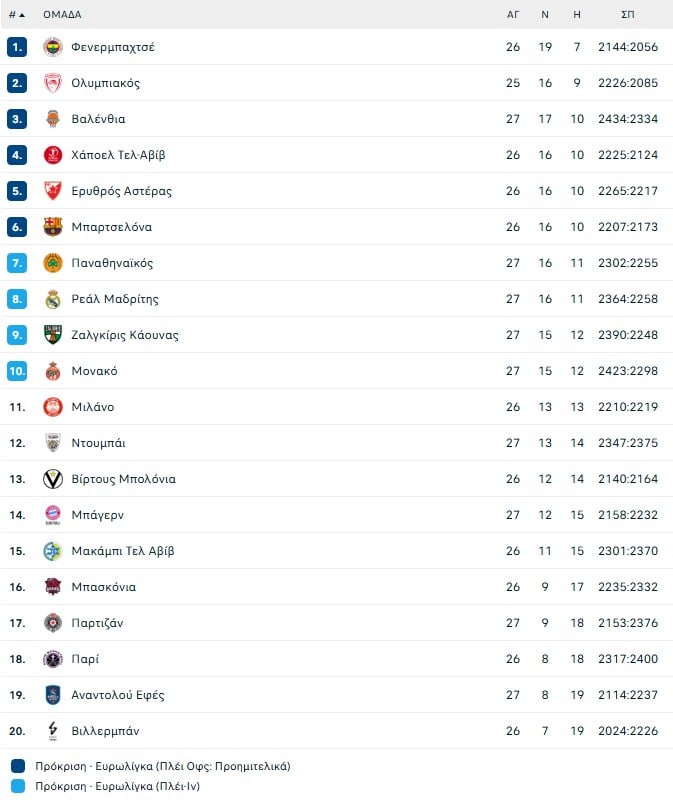The width and height of the screenshot is (673, 805).
Task: Click the rank 1 position badge
Action: coord(17,47)
